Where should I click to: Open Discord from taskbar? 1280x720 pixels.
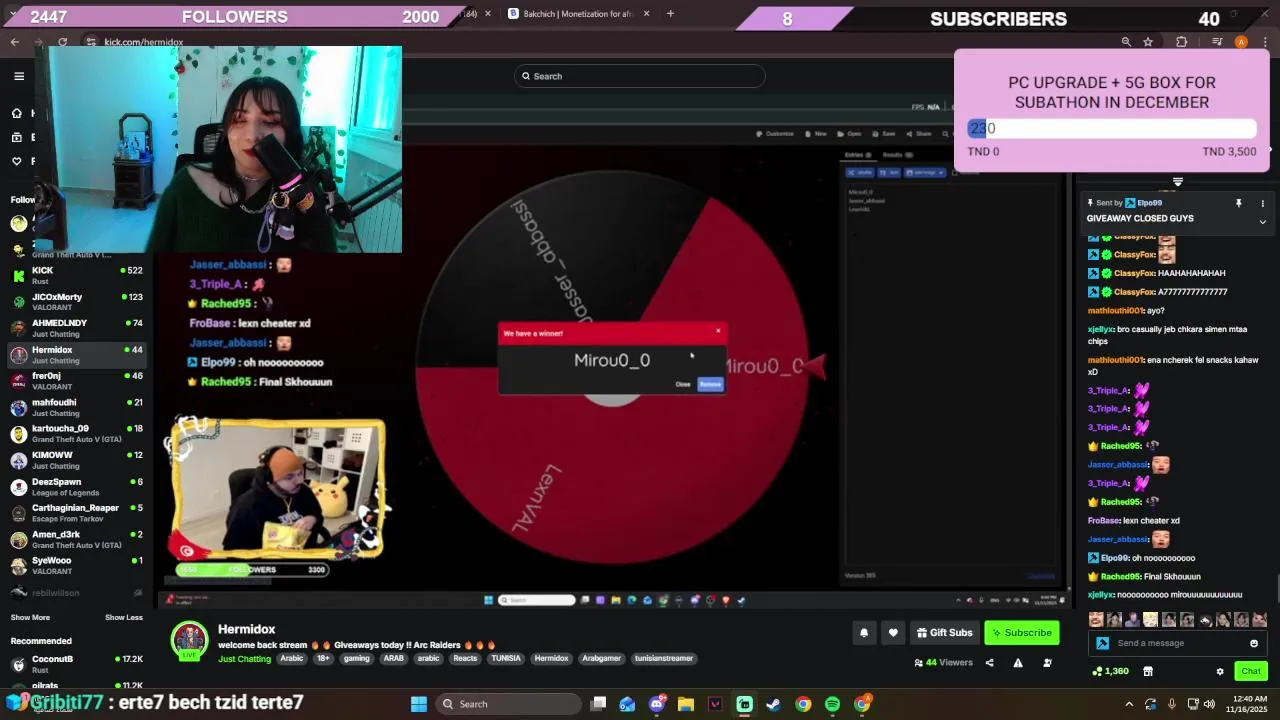pyautogui.click(x=657, y=704)
